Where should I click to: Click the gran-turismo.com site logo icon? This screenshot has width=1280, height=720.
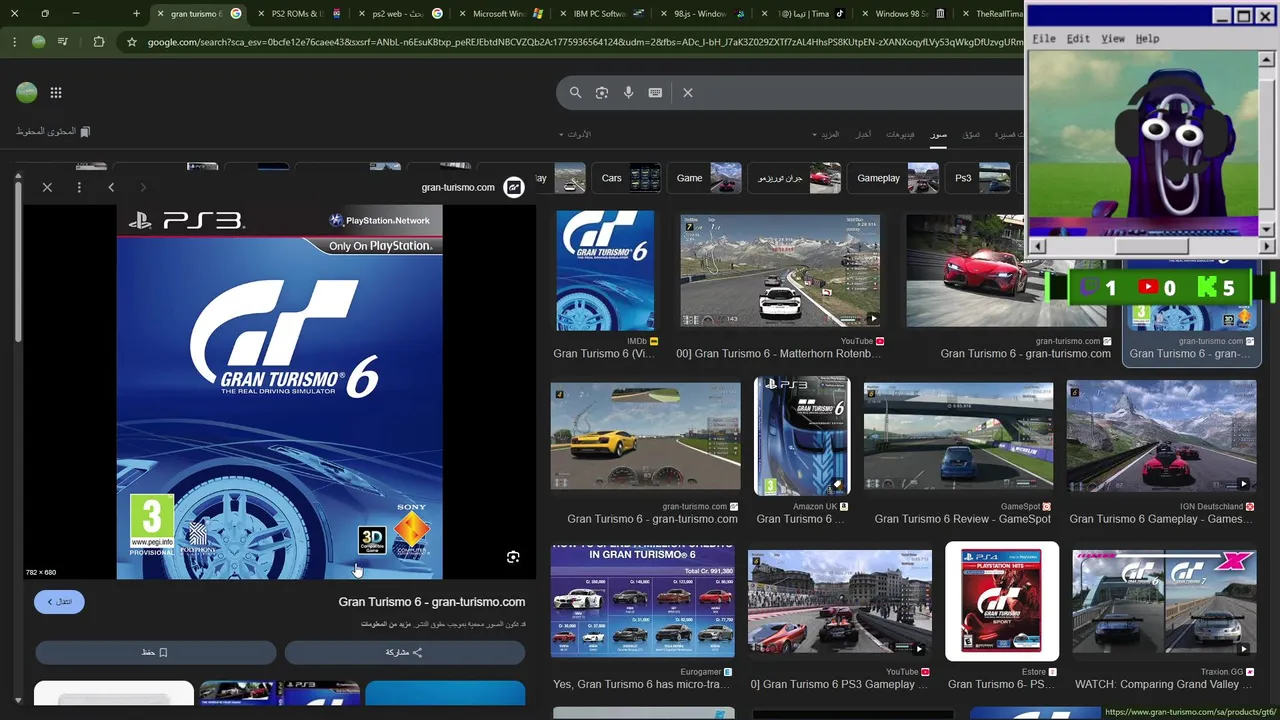(x=514, y=187)
